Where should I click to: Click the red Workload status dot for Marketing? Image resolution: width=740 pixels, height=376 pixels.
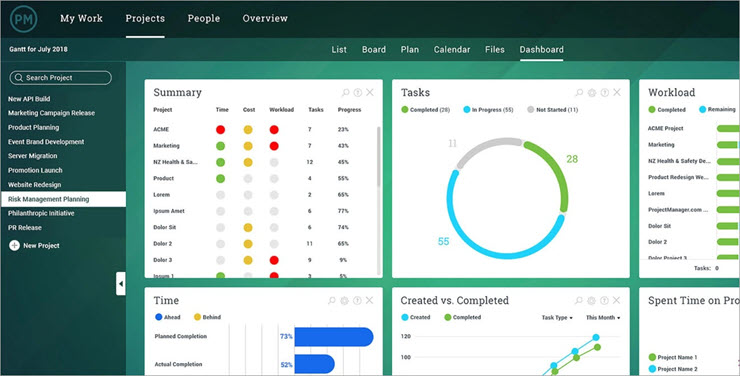[274, 146]
